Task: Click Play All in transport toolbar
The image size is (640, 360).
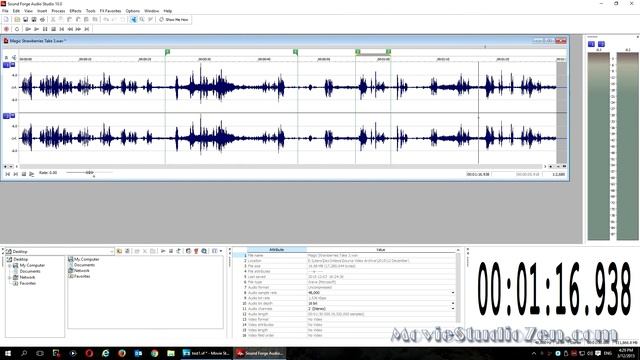Action: (x=28, y=29)
